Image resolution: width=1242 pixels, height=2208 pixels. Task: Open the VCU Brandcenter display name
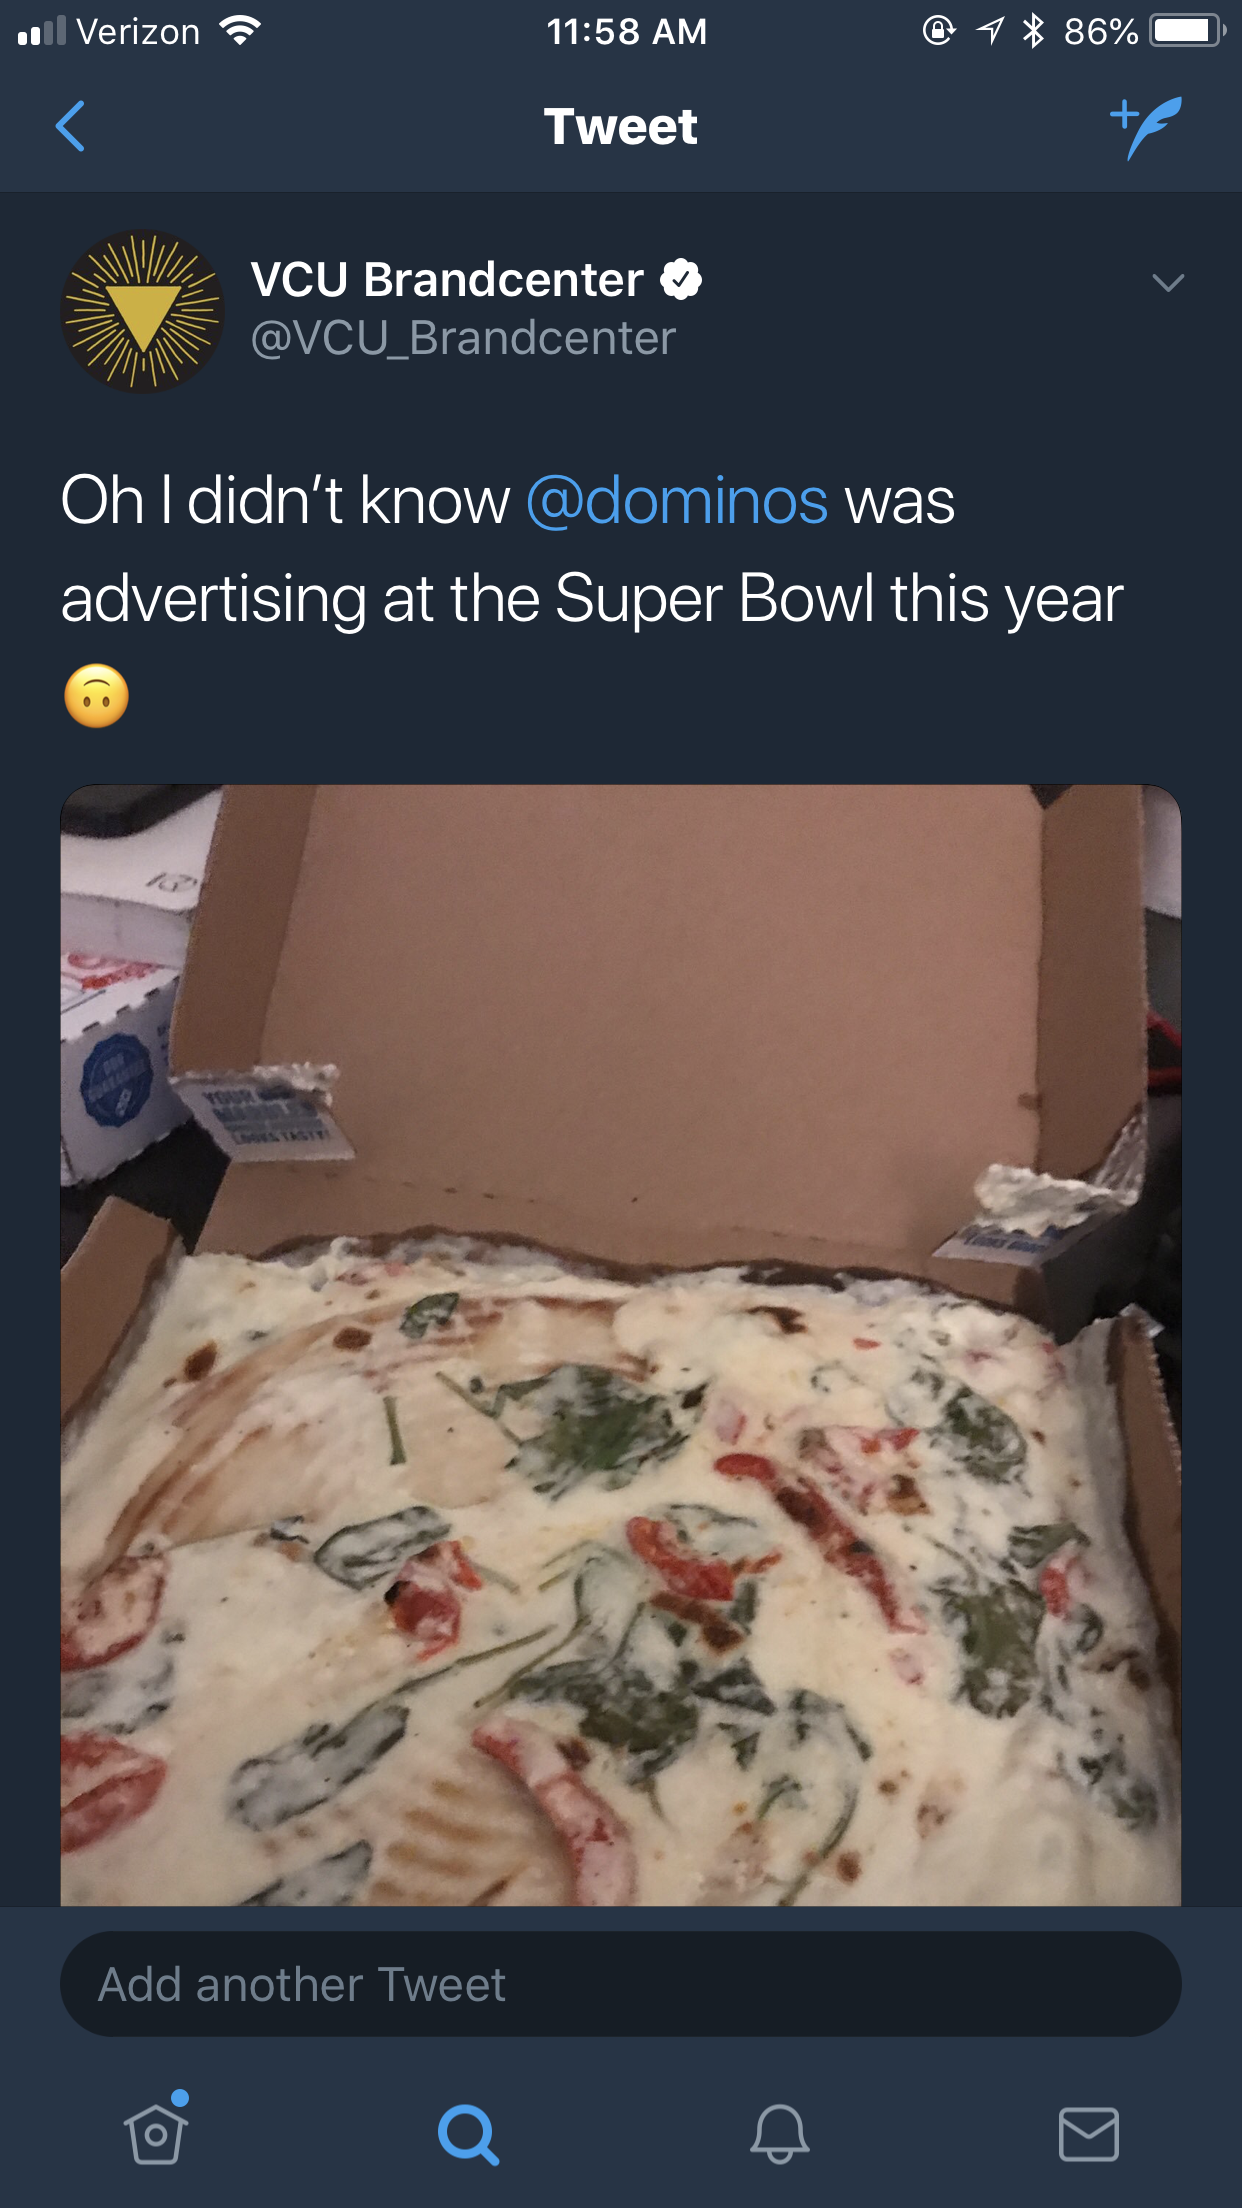pyautogui.click(x=447, y=279)
